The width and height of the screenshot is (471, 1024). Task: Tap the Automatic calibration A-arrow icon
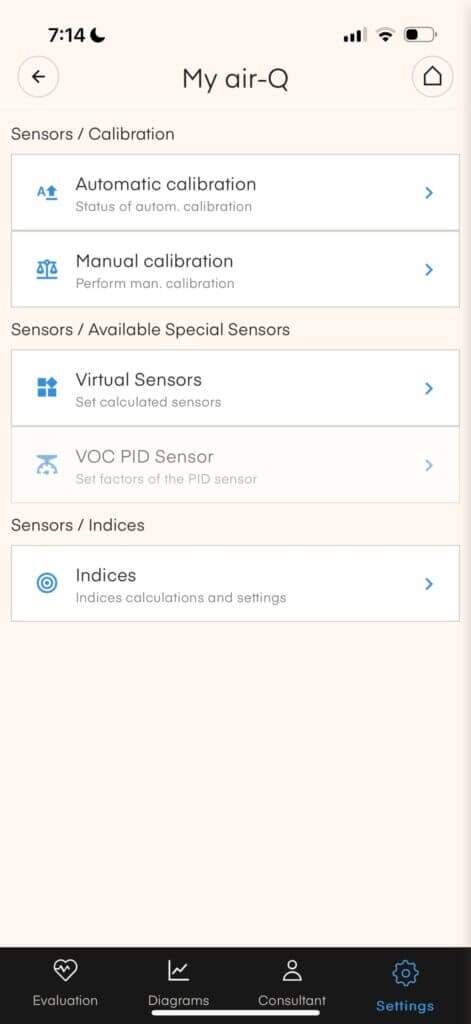[x=47, y=193]
